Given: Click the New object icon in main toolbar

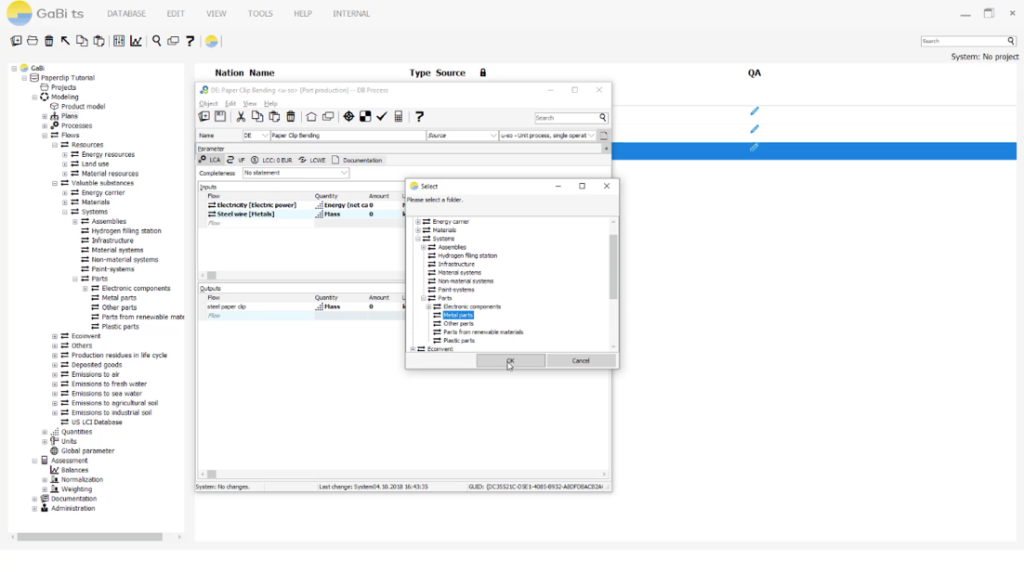Looking at the screenshot, I should pyautogui.click(x=16, y=41).
